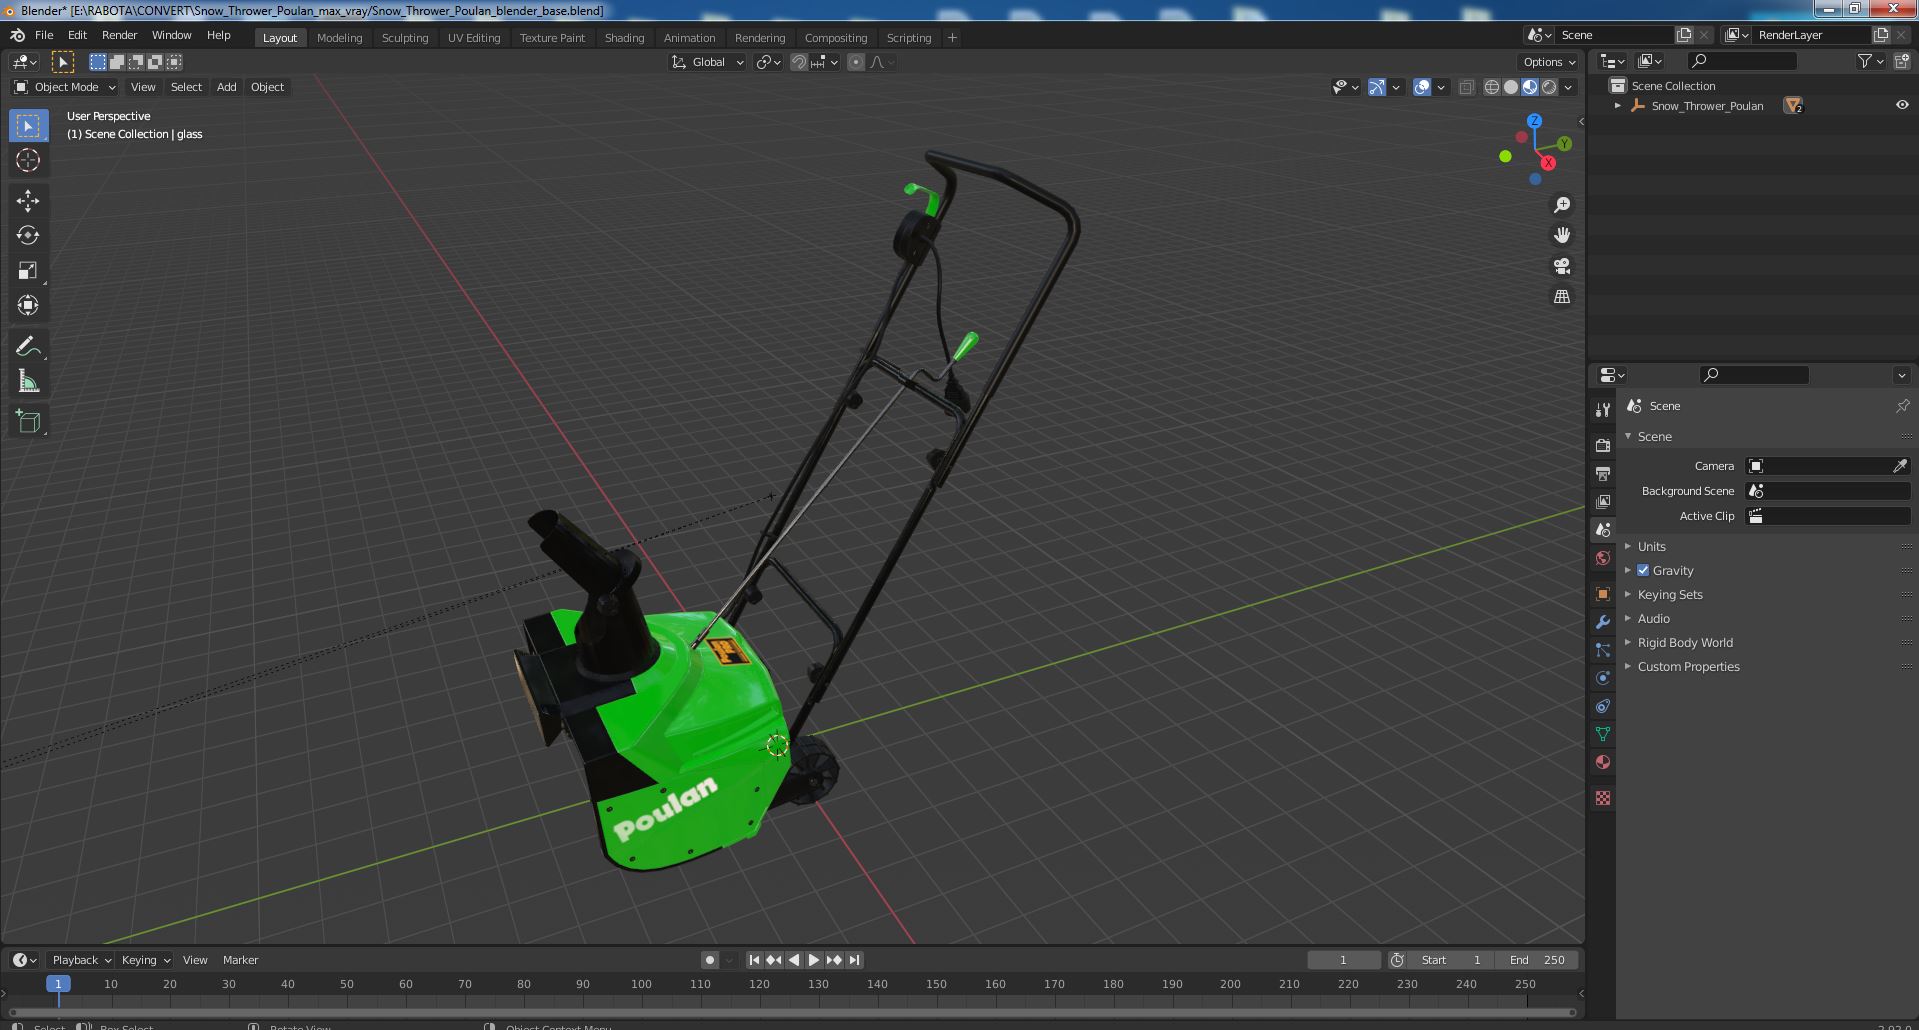Select the Measure tool
Viewport: 1919px width, 1030px height.
tap(28, 381)
